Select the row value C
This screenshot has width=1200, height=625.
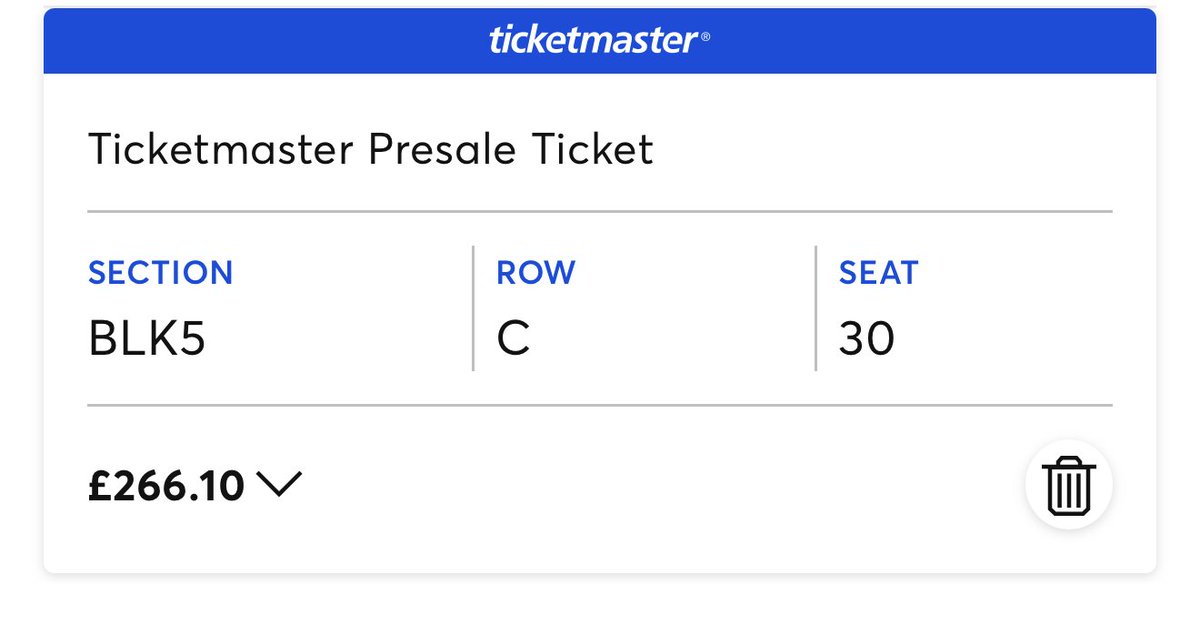[513, 341]
